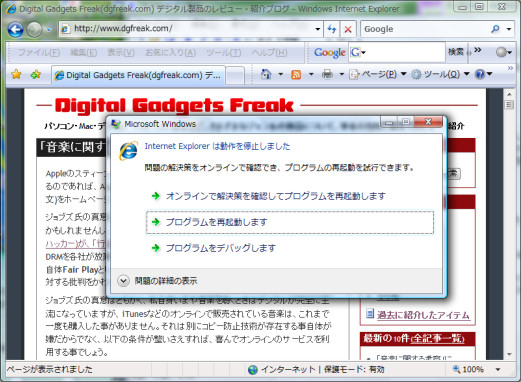Image resolution: width=521 pixels, height=382 pixels.
Task: Open the recent pages dropdown beside Forward
Action: click(x=49, y=30)
